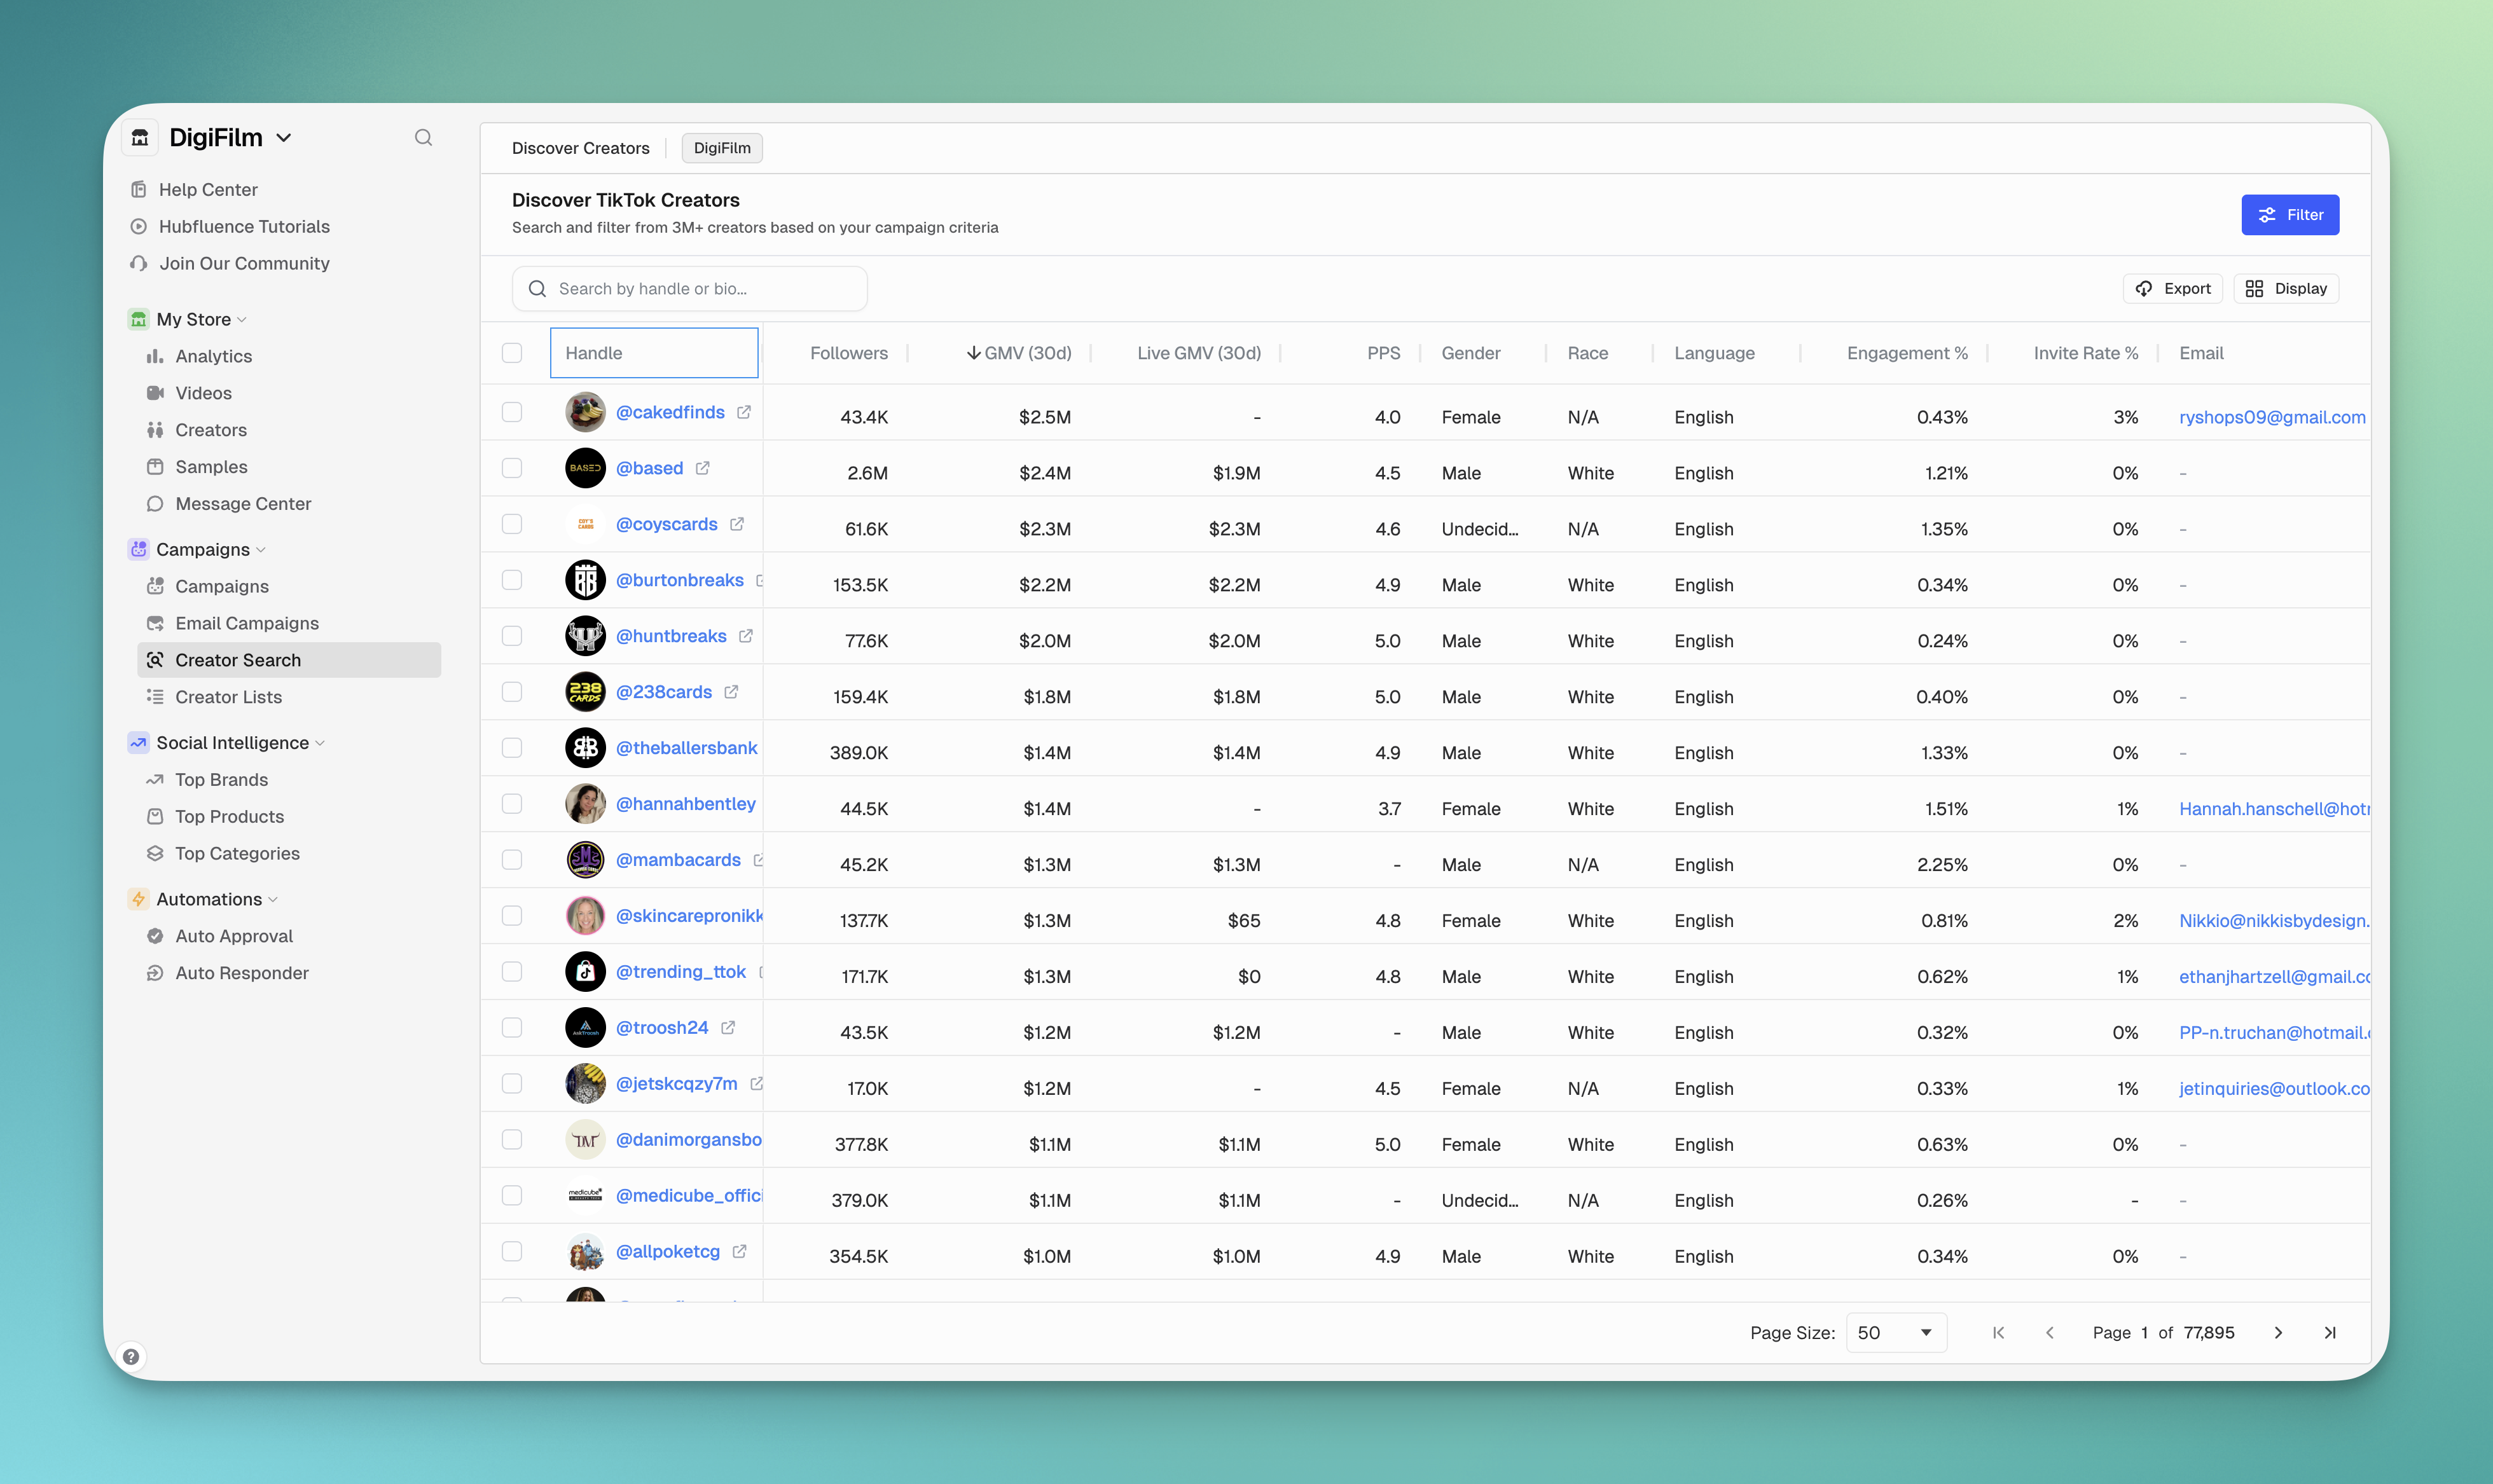Viewport: 2493px width, 1484px height.
Task: Check the row checkbox for @cakedfinds
Action: tap(513, 411)
